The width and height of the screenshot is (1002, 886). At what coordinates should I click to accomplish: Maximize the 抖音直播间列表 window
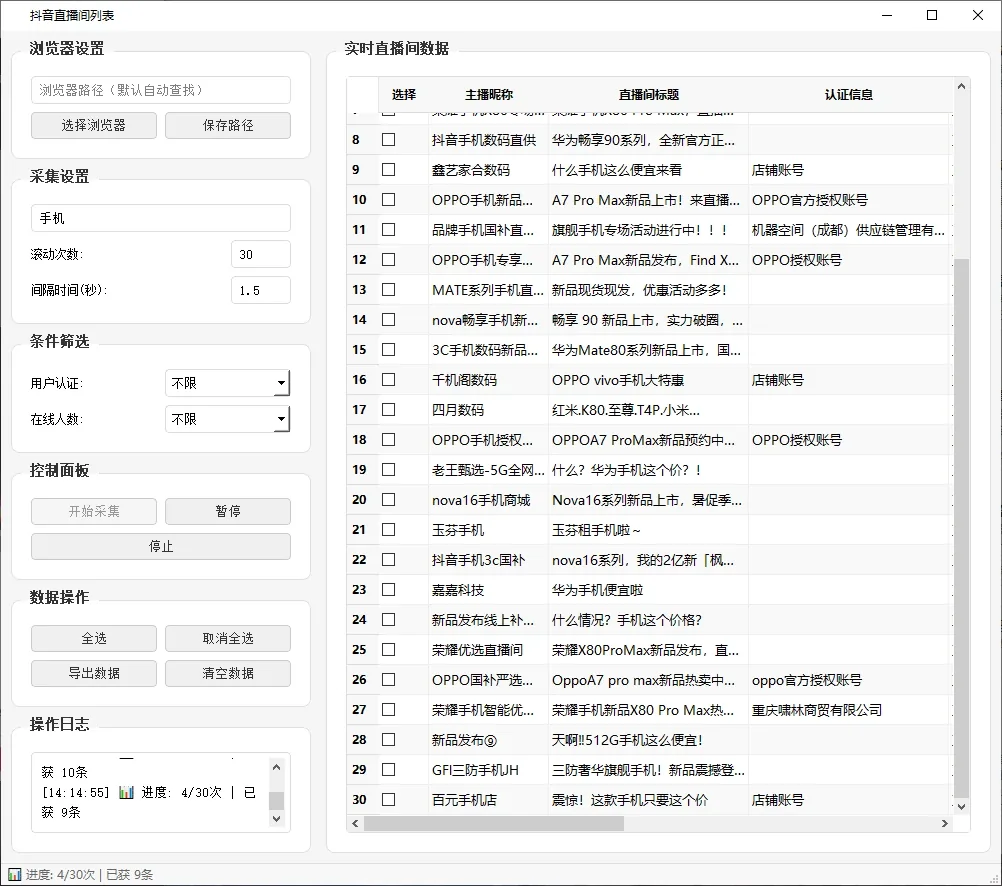[932, 15]
